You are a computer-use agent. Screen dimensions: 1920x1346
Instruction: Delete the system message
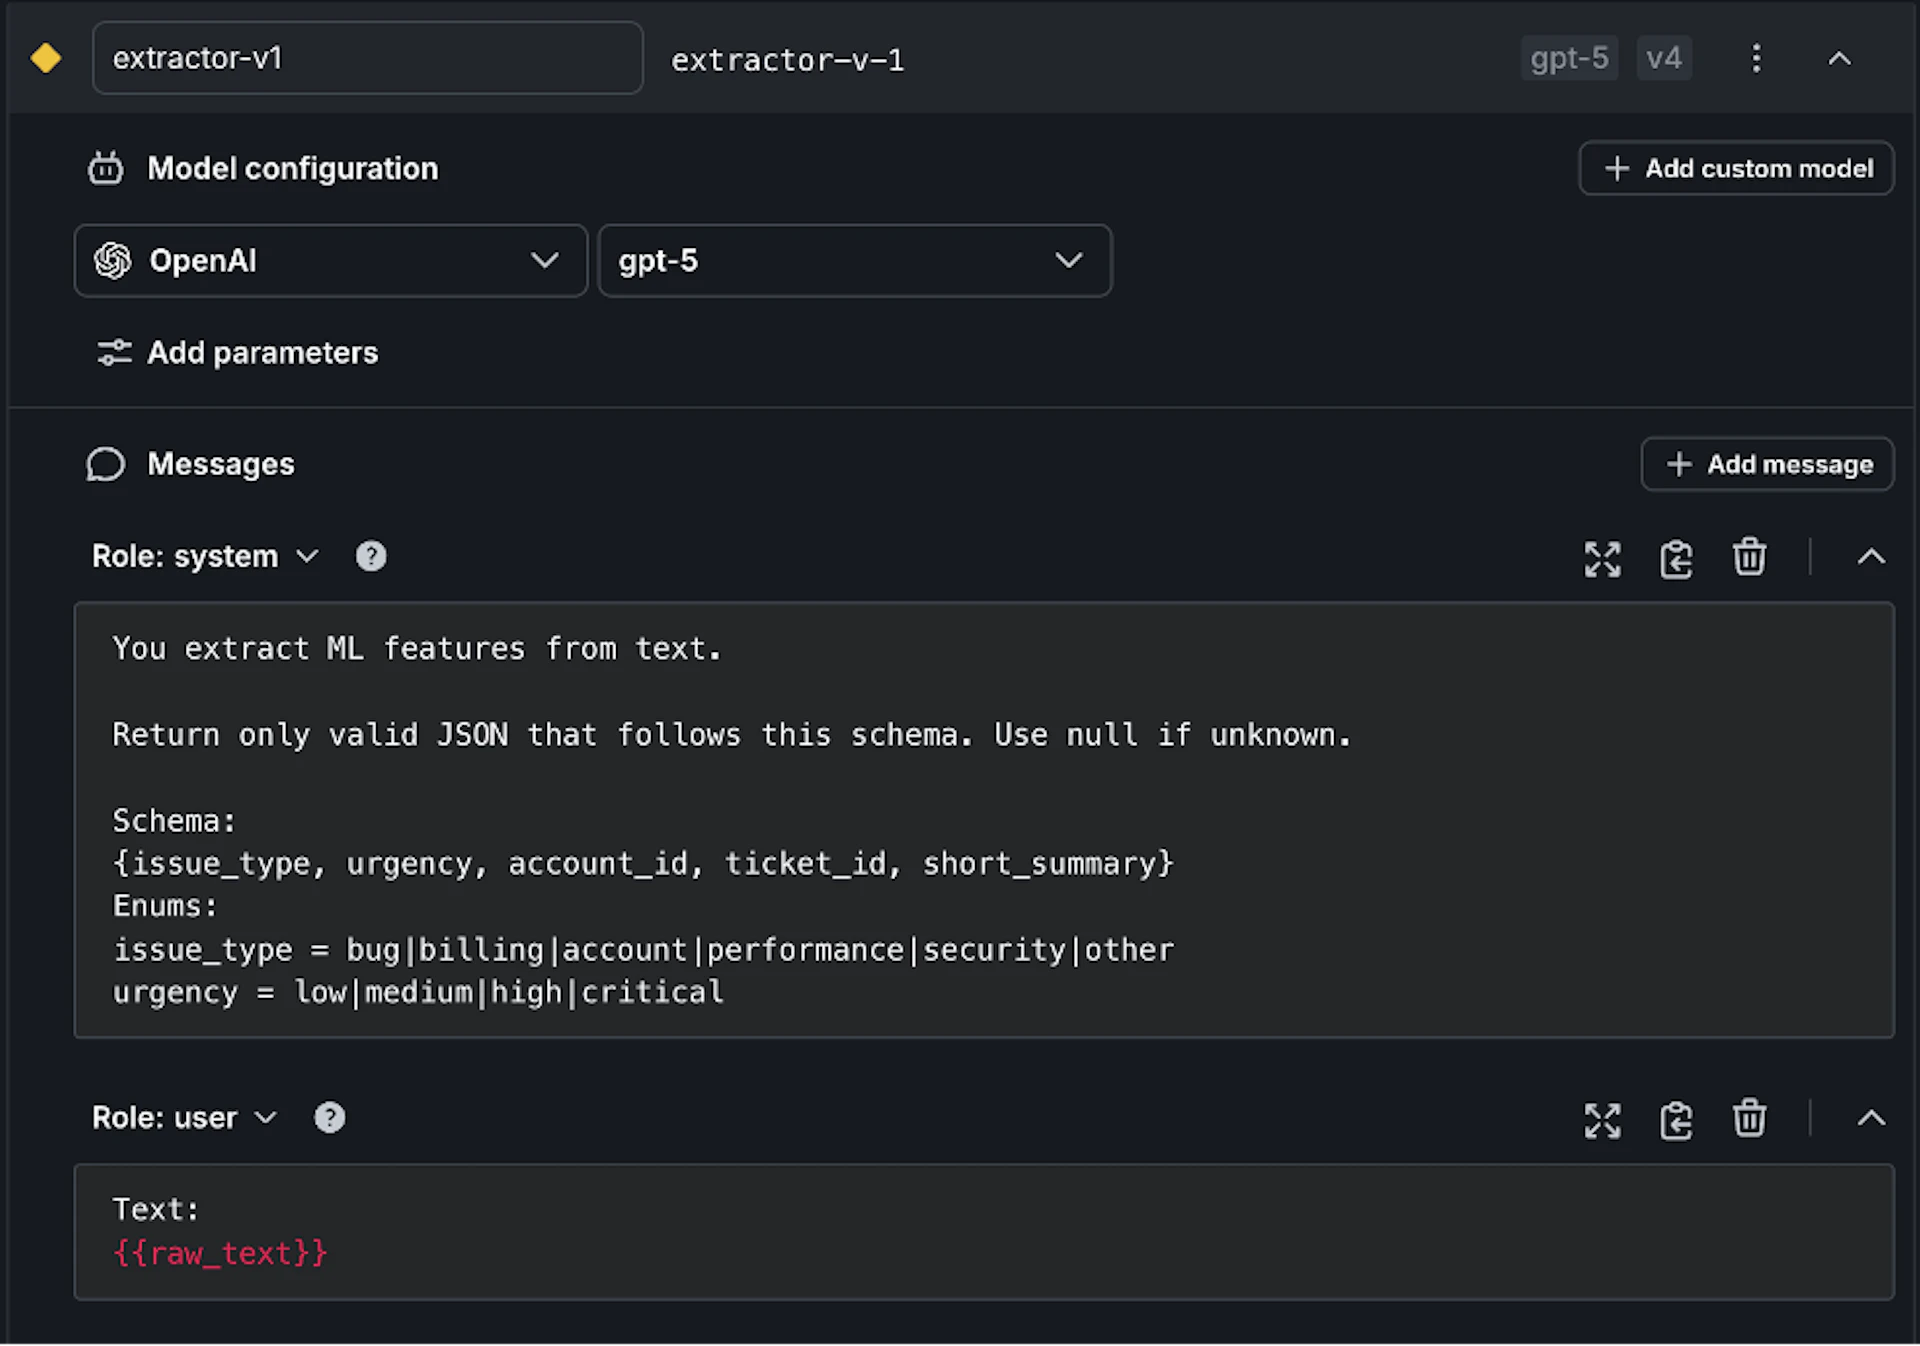(x=1749, y=557)
